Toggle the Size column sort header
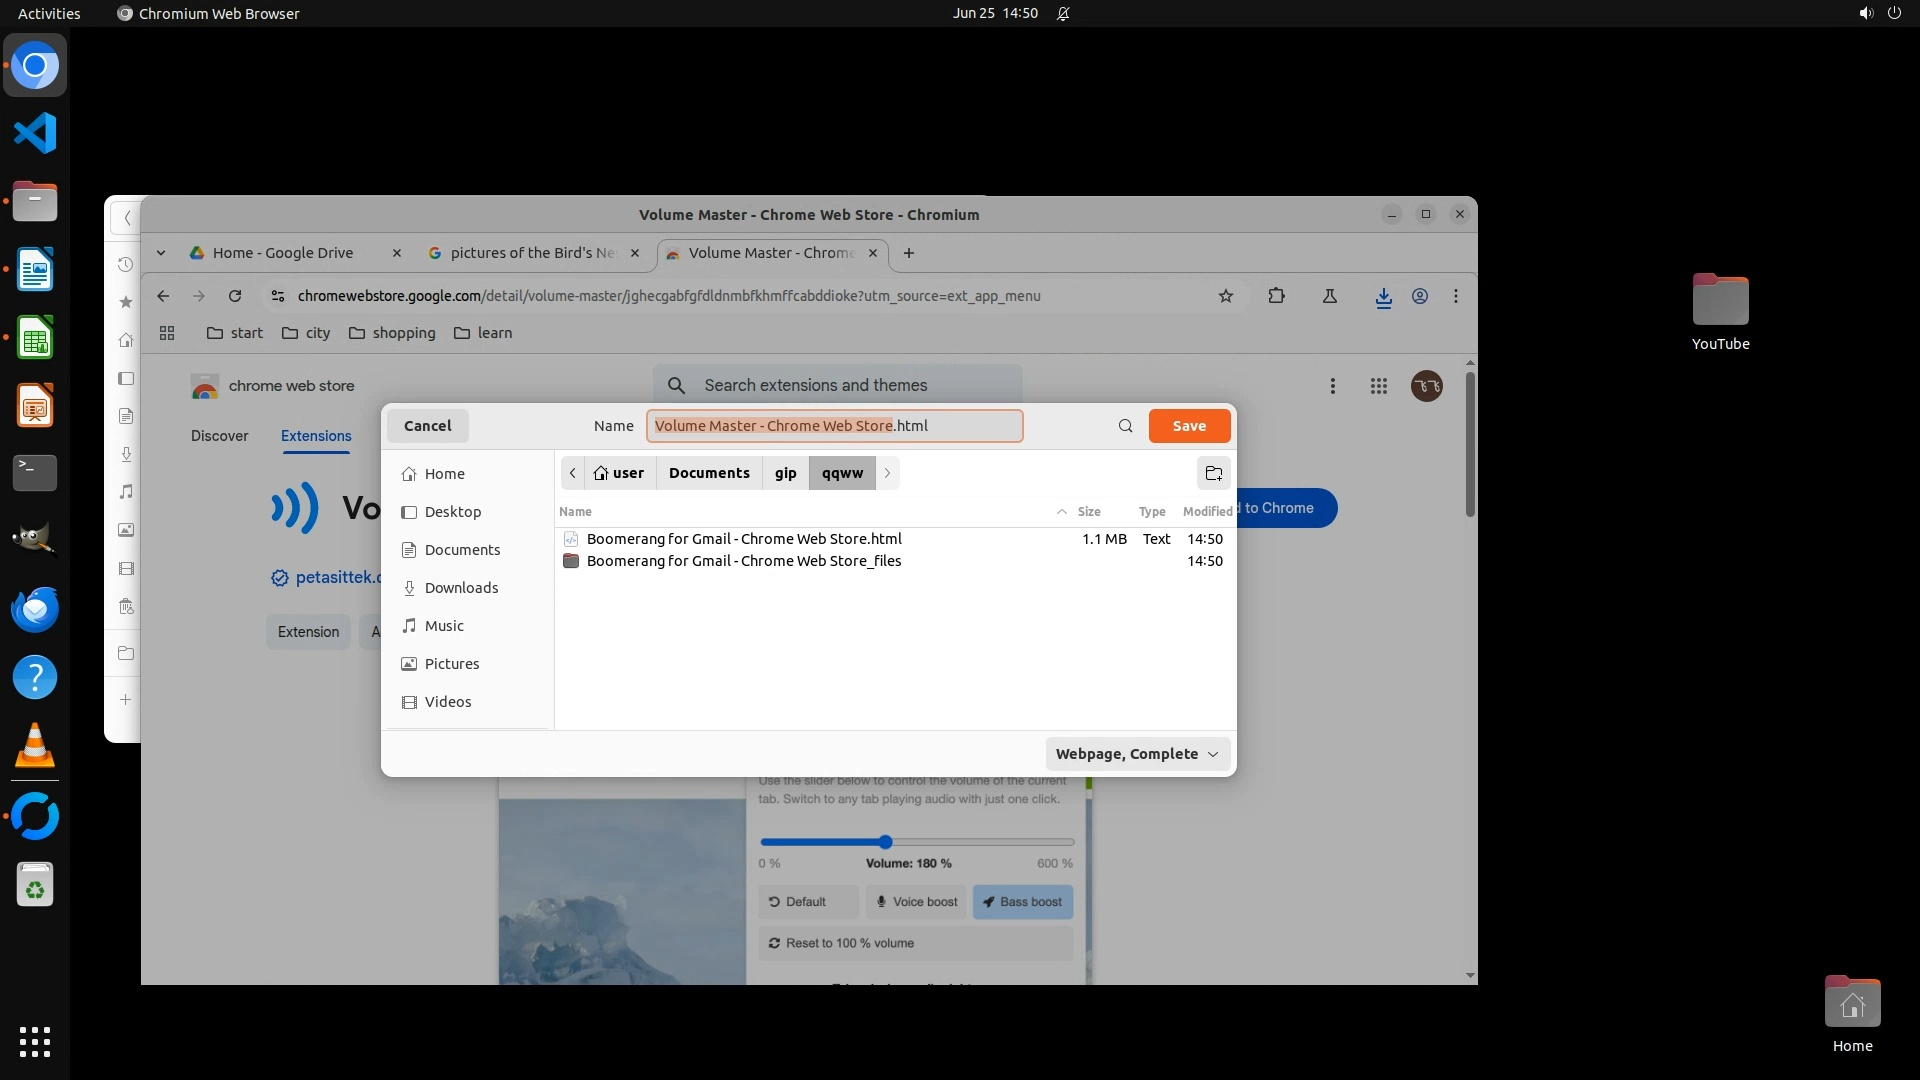1920x1080 pixels. coord(1088,511)
